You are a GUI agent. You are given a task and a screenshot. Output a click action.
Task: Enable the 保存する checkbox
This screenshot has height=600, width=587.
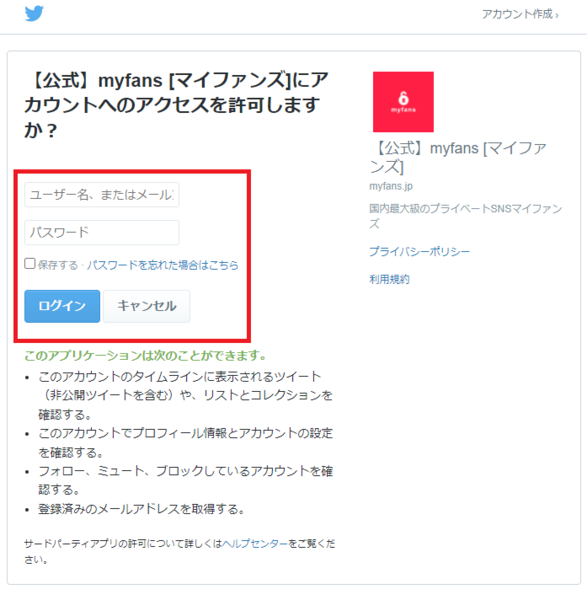(30, 264)
